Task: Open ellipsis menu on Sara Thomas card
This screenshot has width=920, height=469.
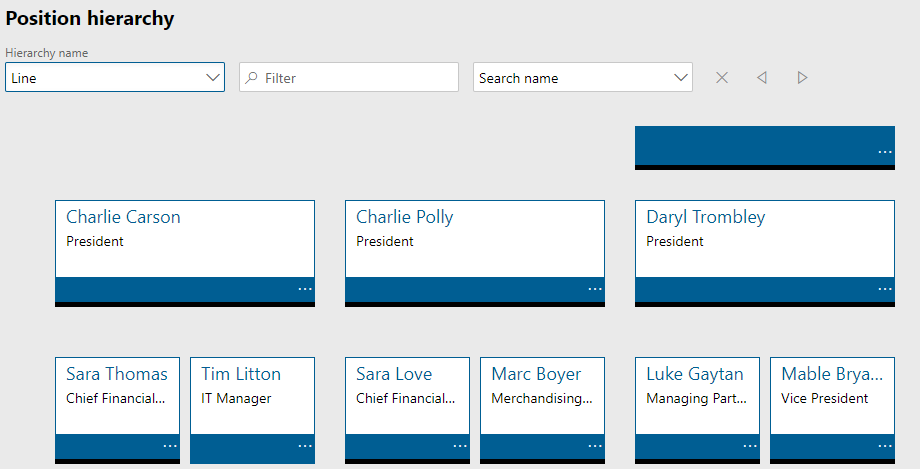Action: coord(170,446)
